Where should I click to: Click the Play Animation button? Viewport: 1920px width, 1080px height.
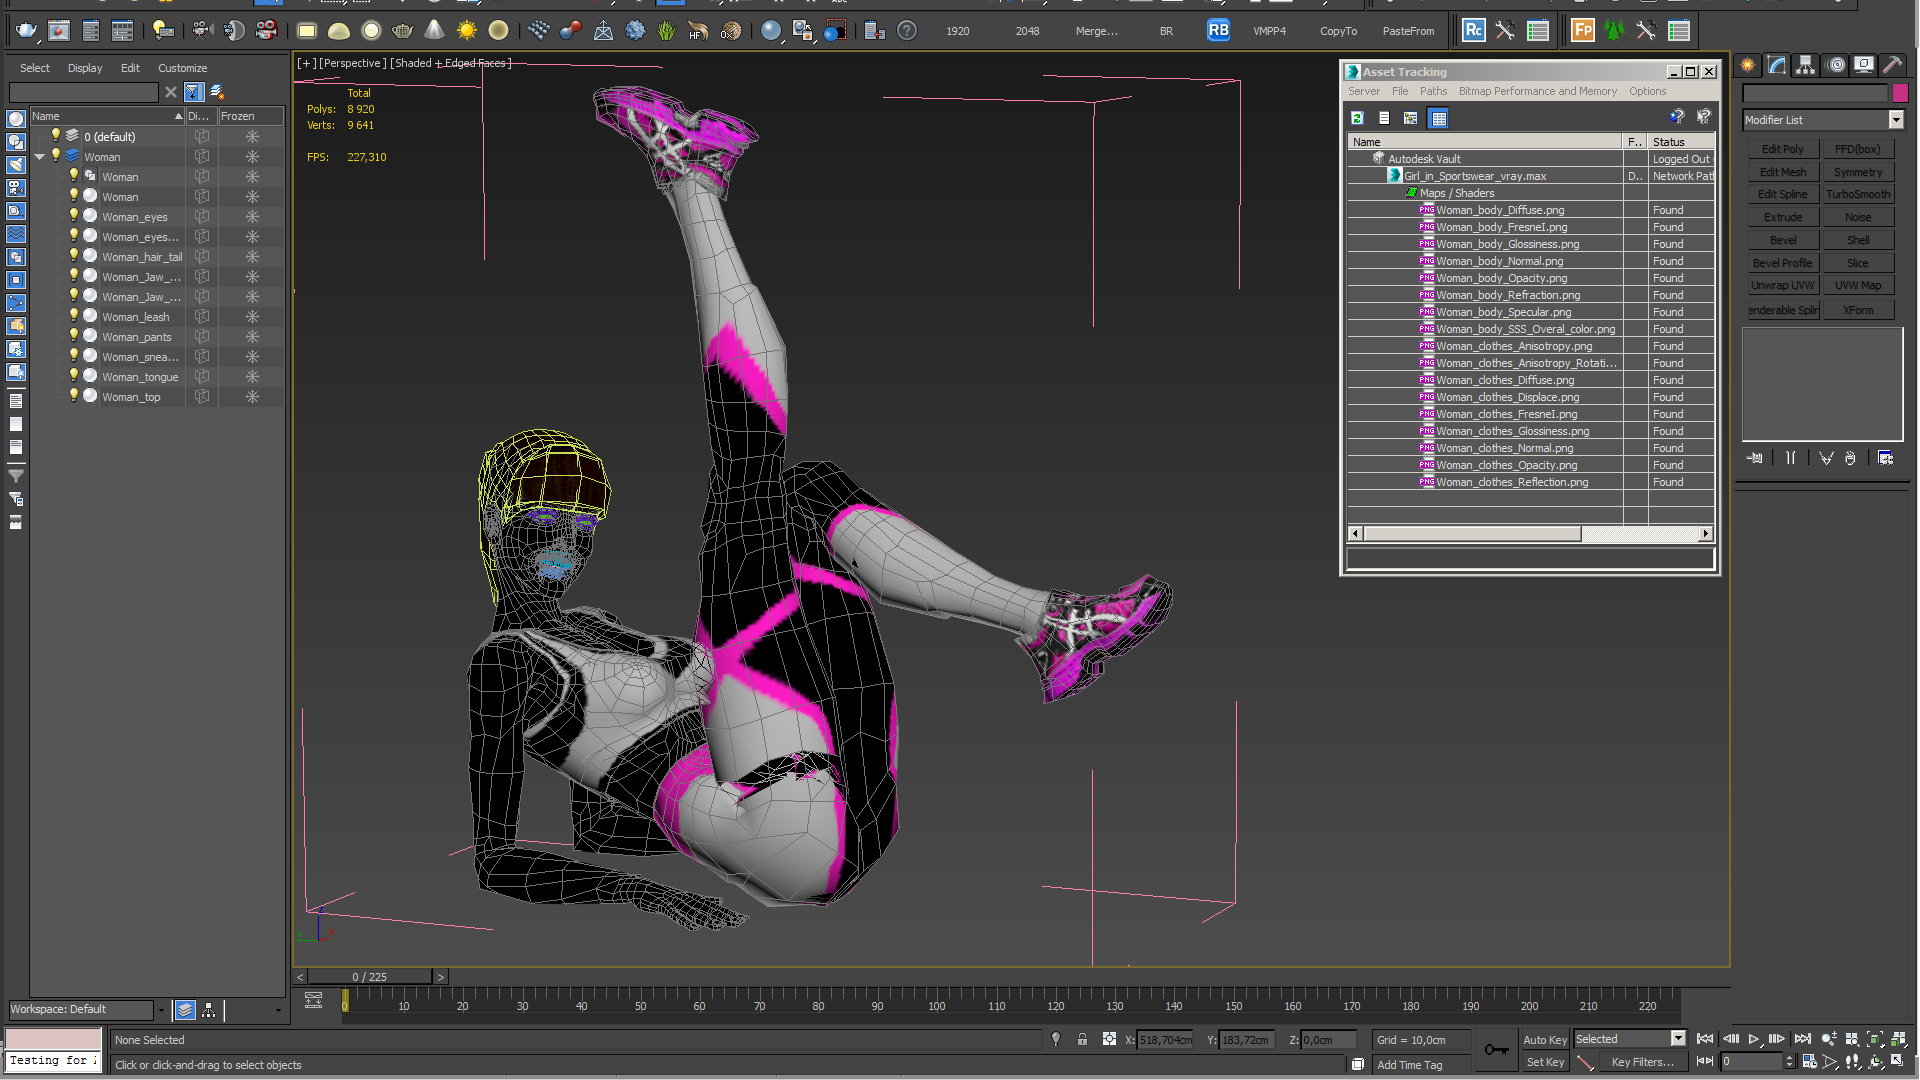coord(1754,1040)
